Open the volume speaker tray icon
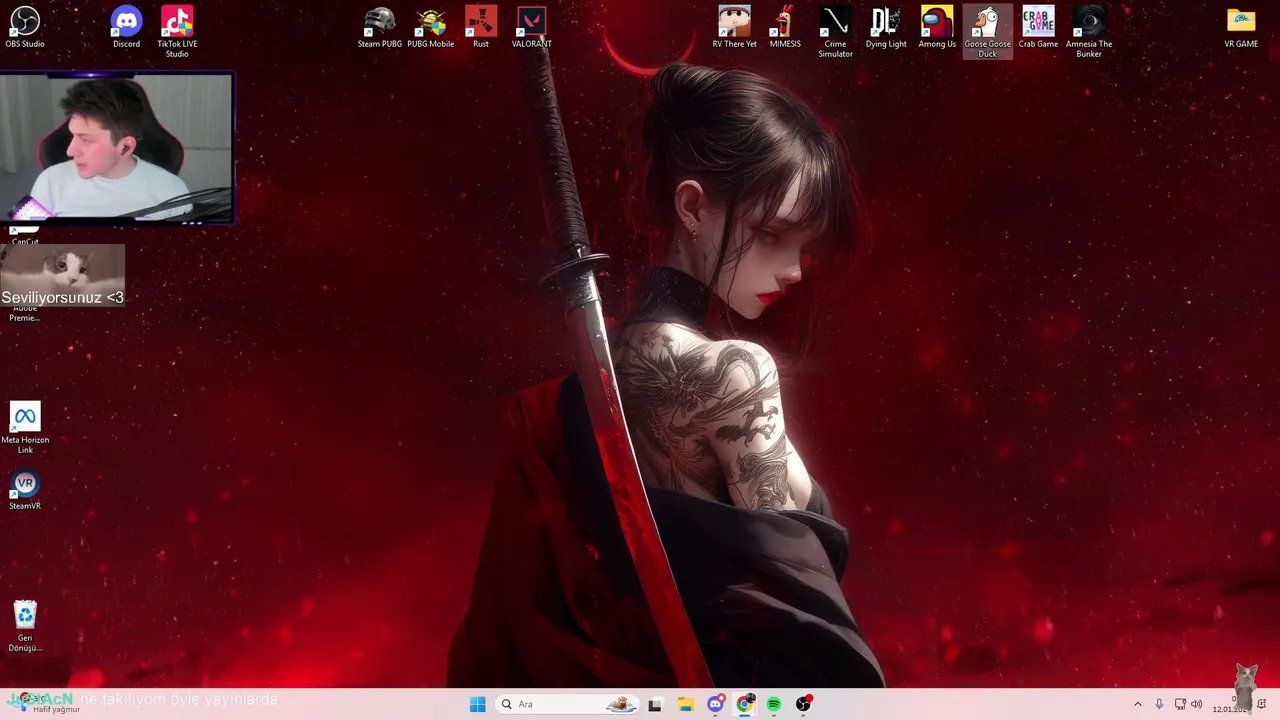 [x=1197, y=704]
